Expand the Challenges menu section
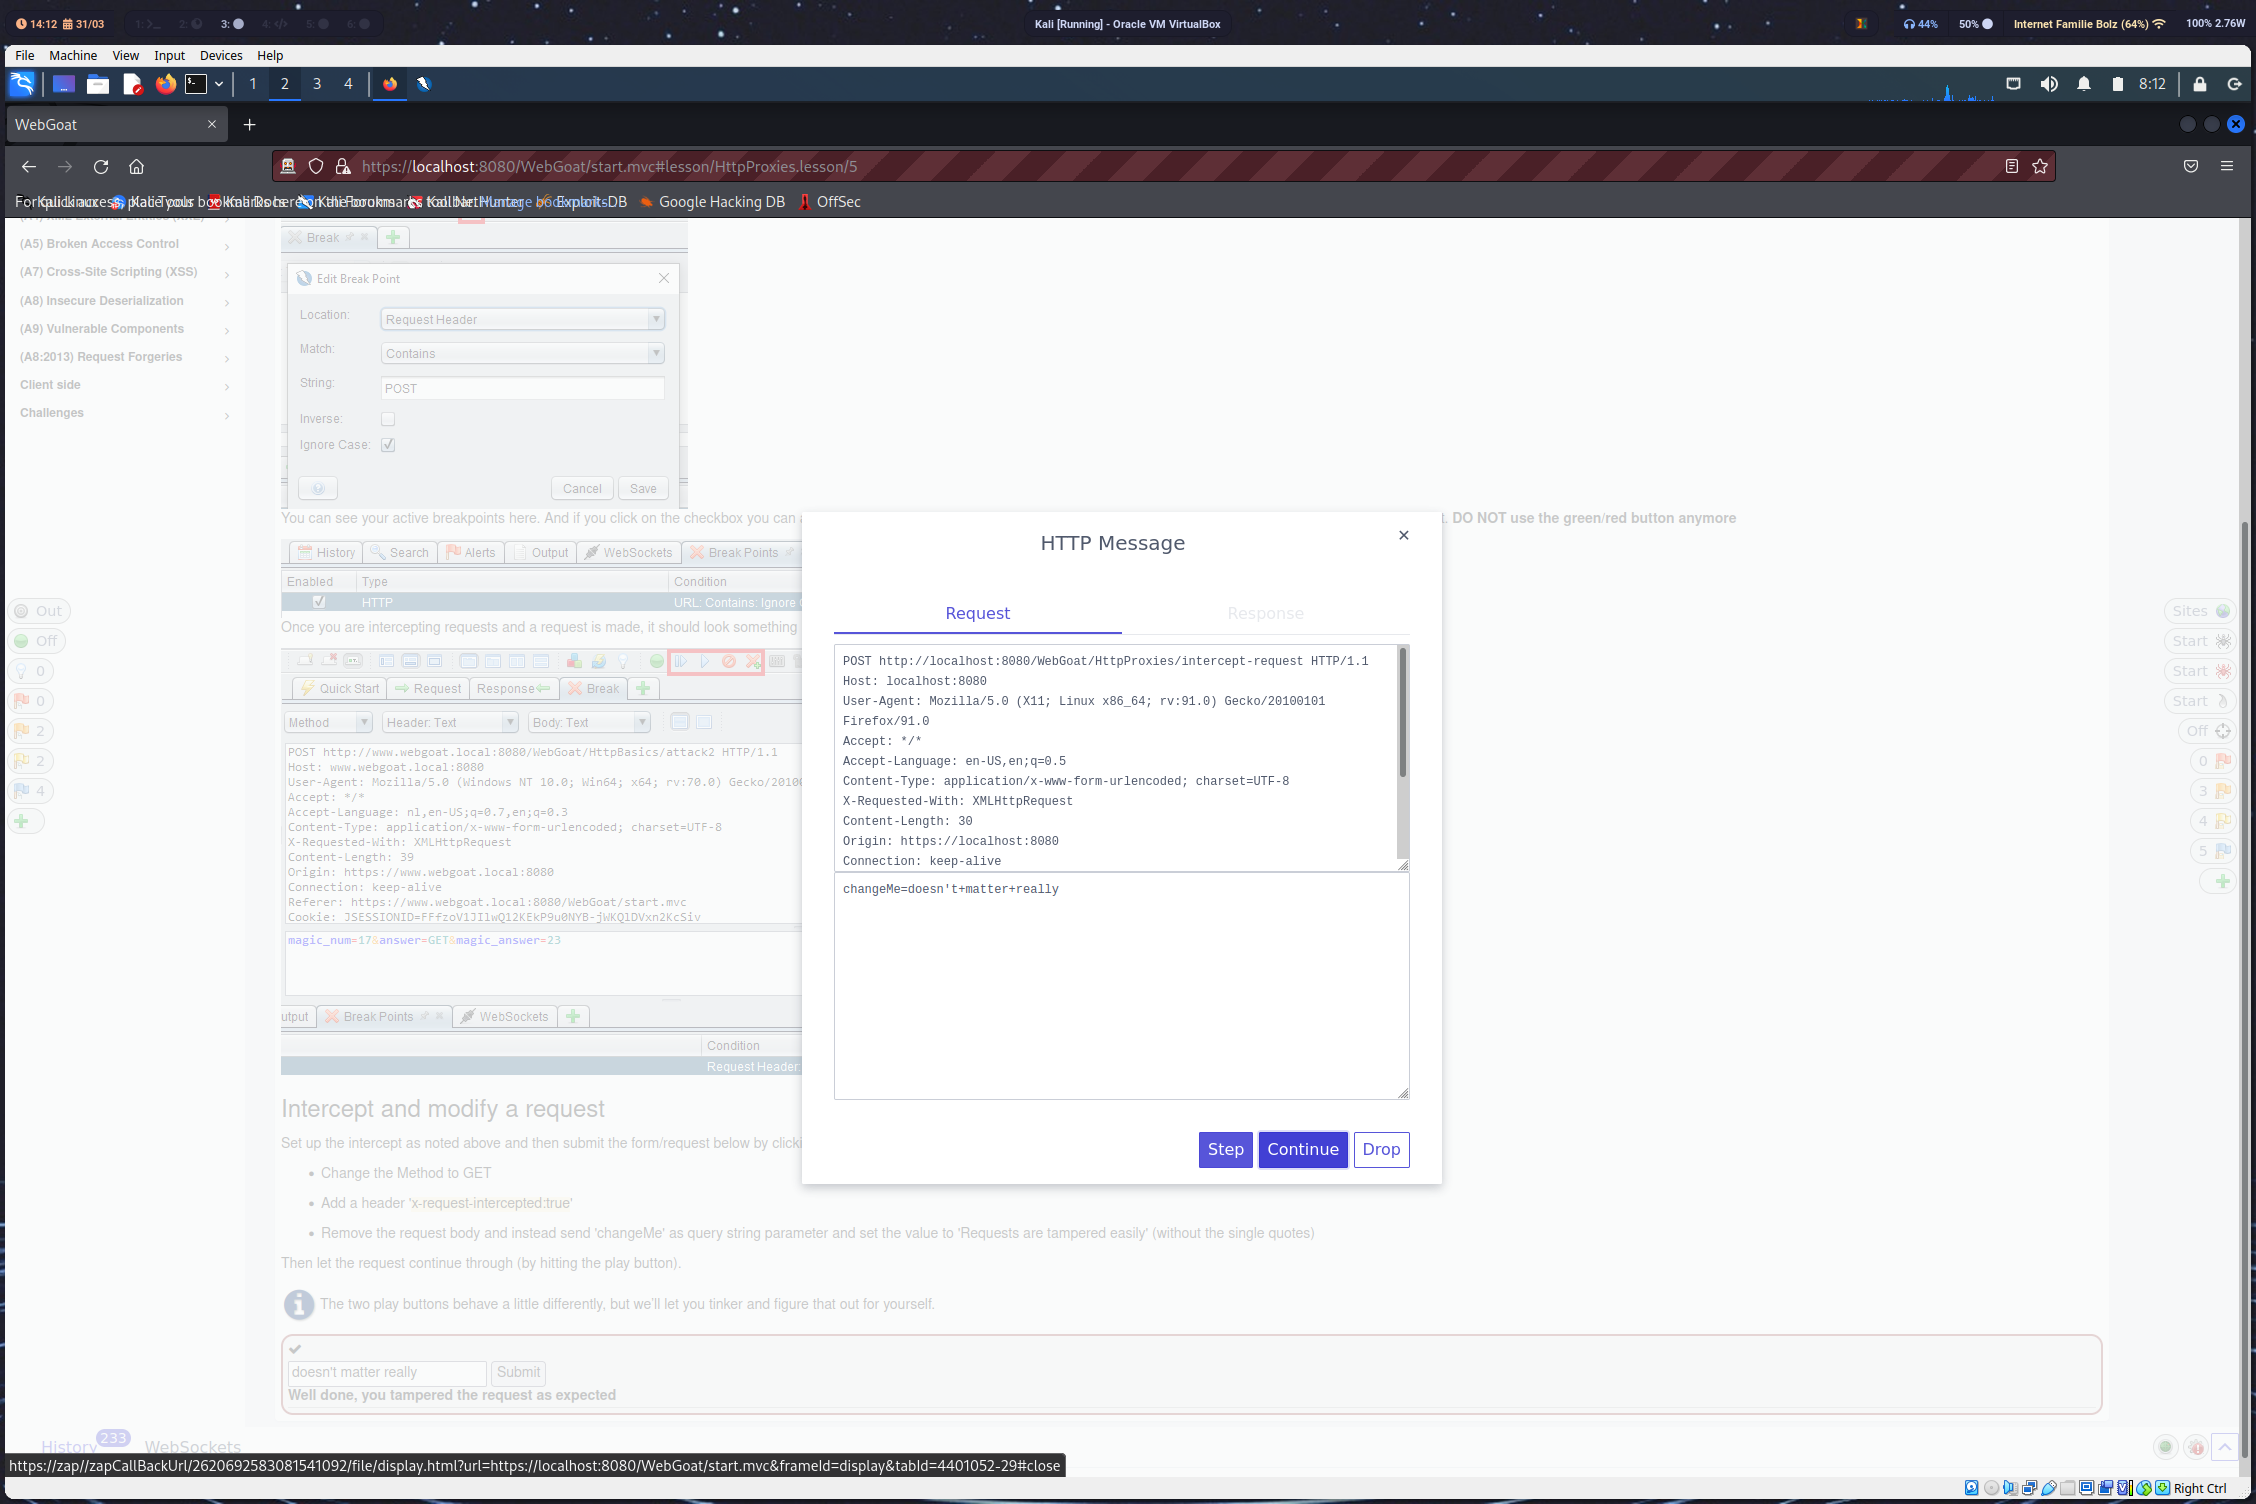2256x1504 pixels. tap(52, 413)
